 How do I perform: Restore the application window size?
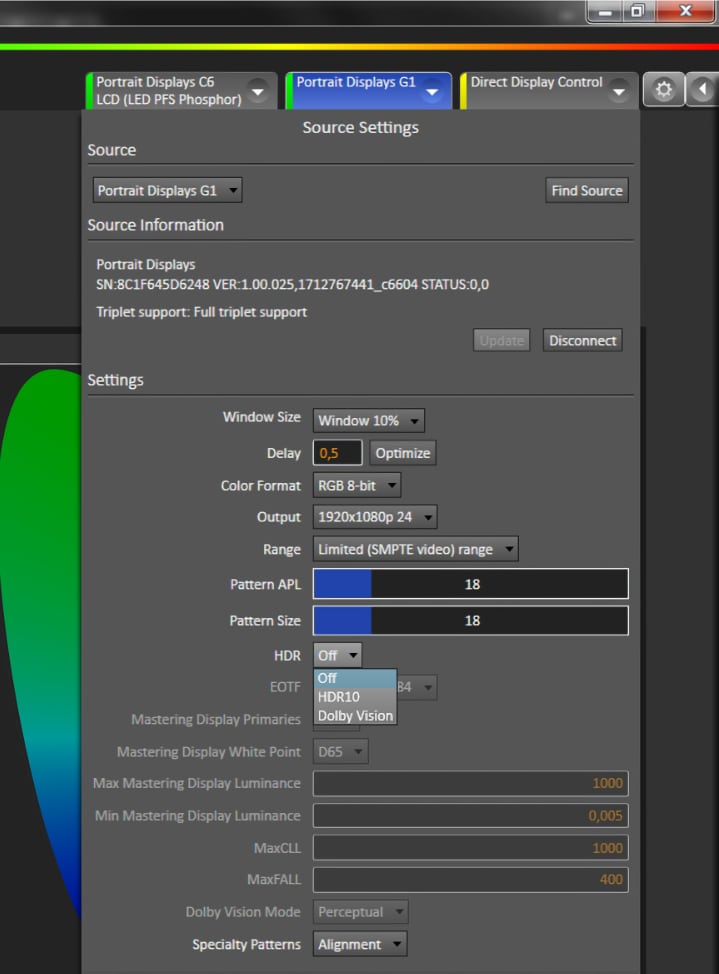tap(637, 11)
